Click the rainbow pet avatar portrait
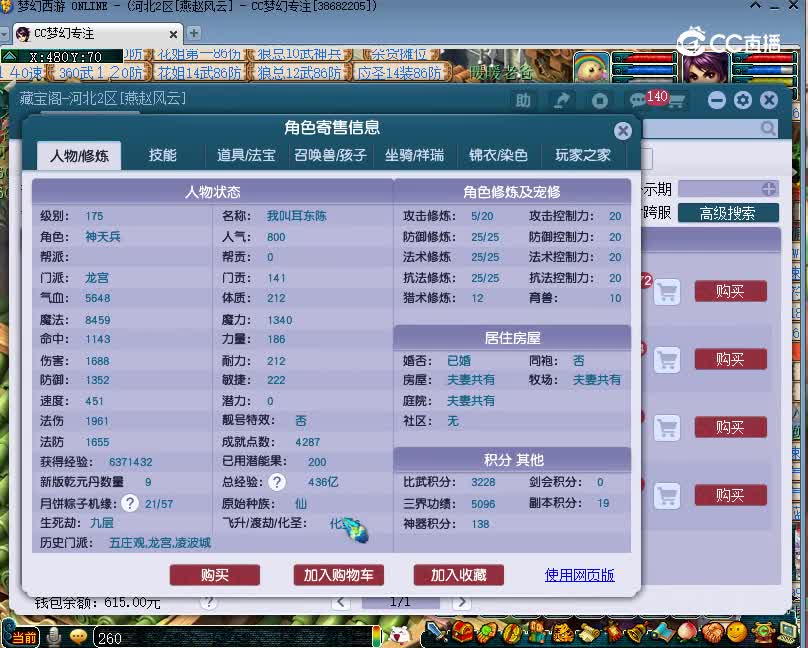The height and width of the screenshot is (648, 808). (592, 67)
